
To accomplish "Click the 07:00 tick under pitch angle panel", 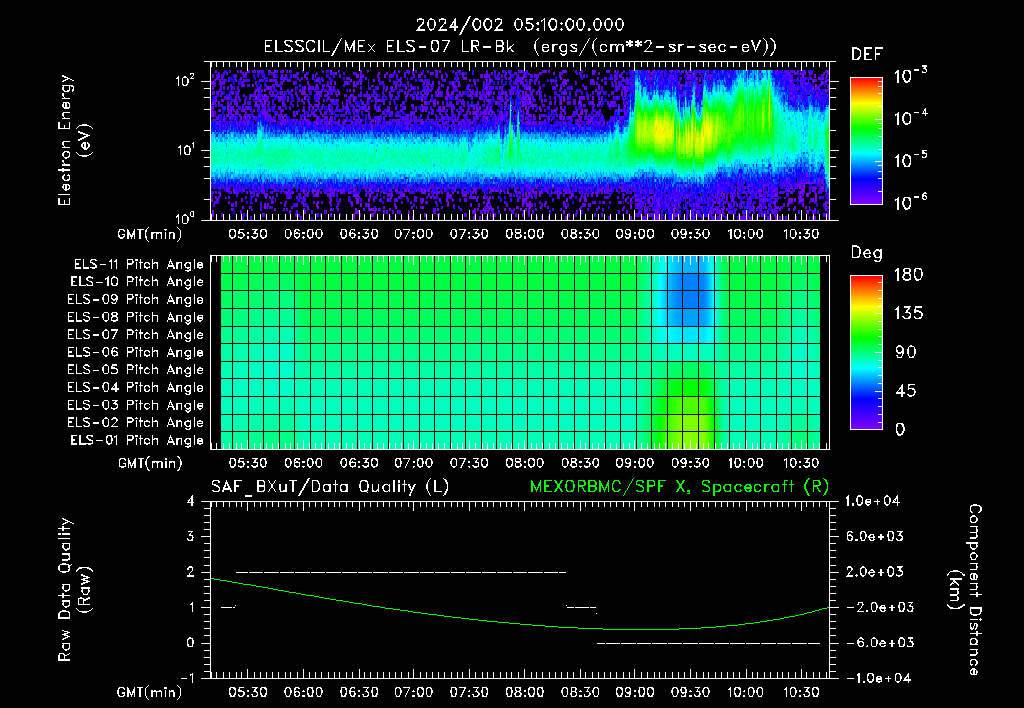I will 413,464.
